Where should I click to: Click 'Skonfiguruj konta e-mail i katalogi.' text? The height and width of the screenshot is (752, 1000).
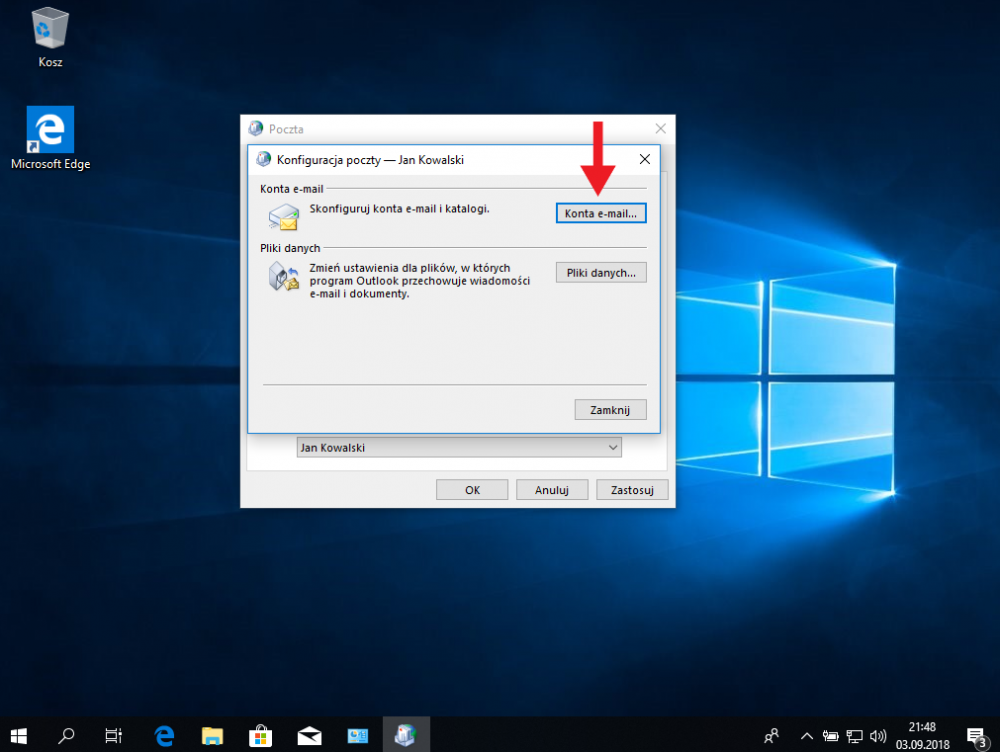tap(399, 209)
